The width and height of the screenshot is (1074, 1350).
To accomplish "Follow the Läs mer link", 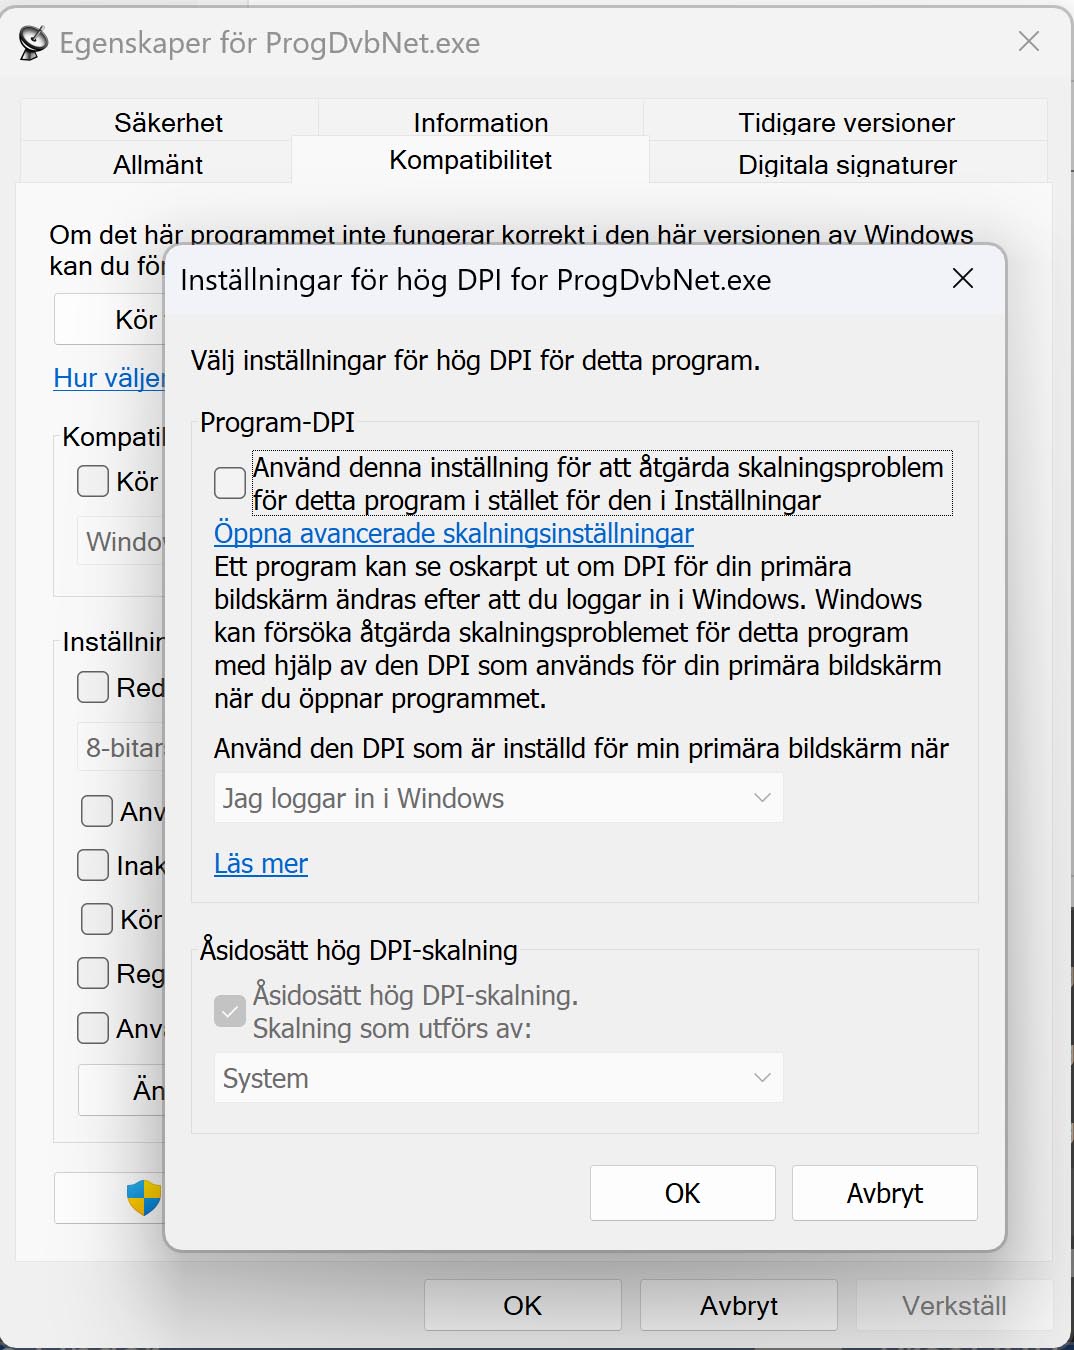I will click(261, 864).
